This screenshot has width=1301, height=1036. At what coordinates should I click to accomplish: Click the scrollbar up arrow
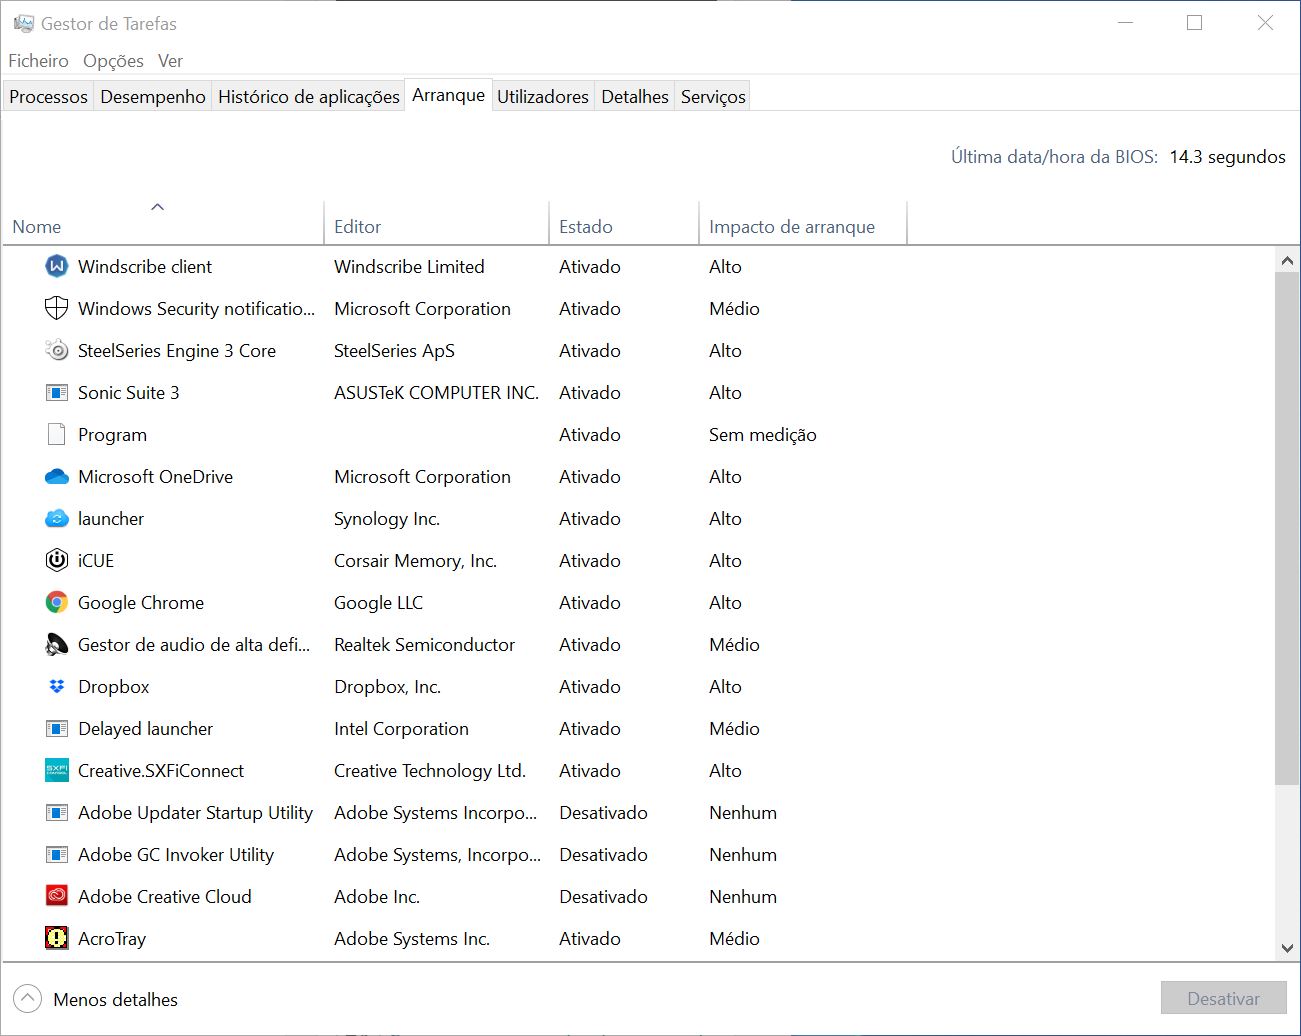[1287, 260]
